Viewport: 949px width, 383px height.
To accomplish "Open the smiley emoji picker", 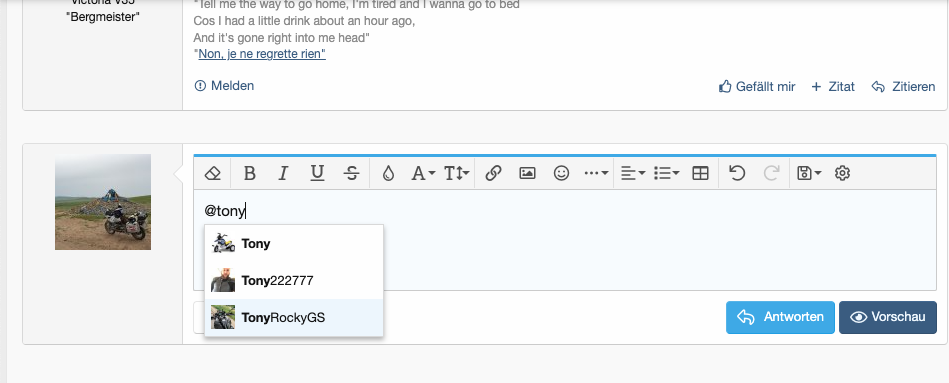I will (x=562, y=174).
